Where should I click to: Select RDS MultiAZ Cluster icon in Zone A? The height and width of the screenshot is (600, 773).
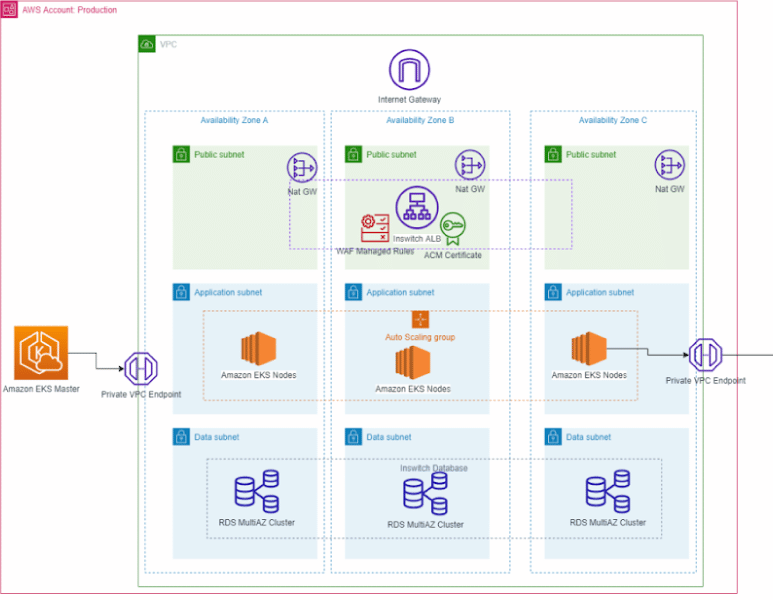pyautogui.click(x=257, y=492)
